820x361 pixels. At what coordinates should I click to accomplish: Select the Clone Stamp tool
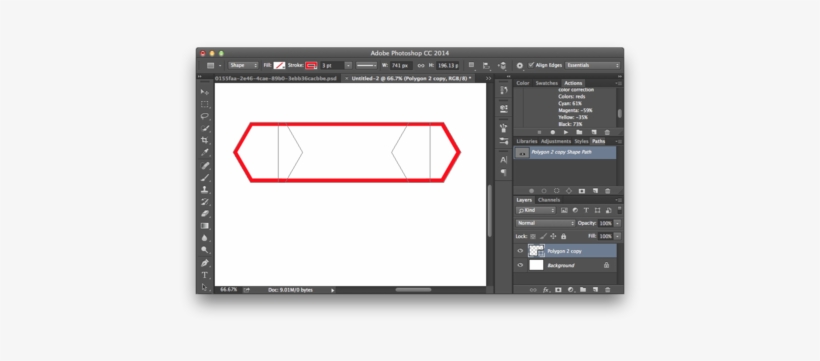pyautogui.click(x=204, y=189)
